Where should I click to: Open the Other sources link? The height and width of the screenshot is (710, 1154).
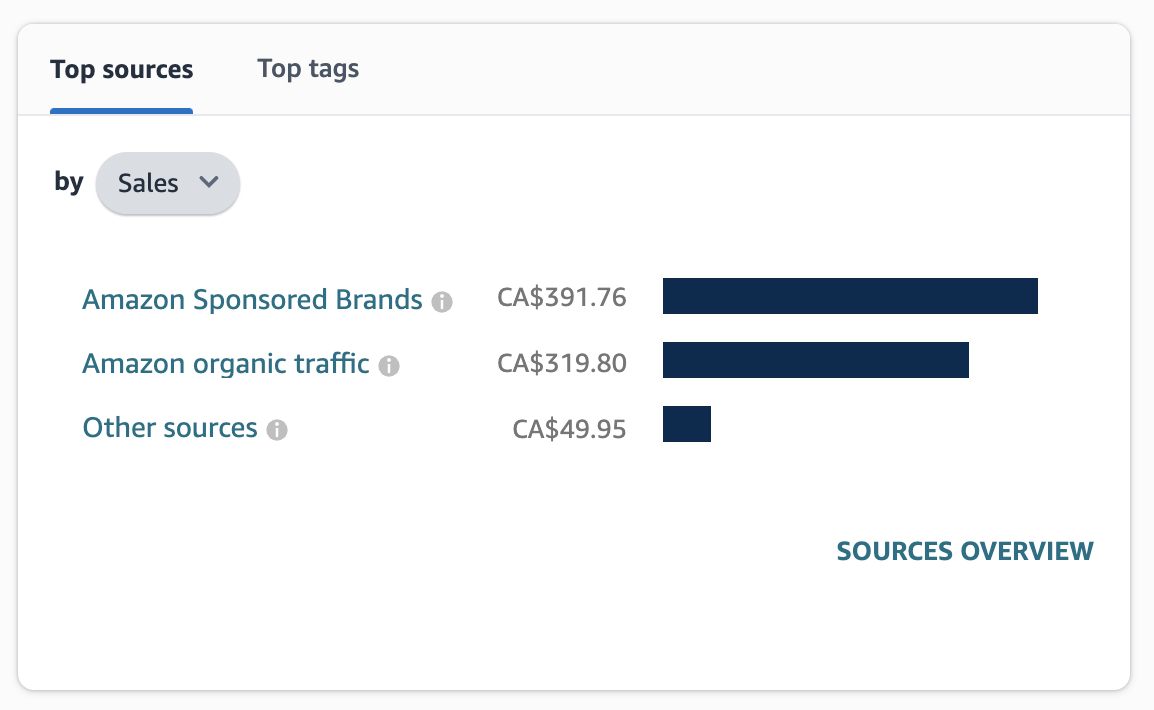(170, 428)
